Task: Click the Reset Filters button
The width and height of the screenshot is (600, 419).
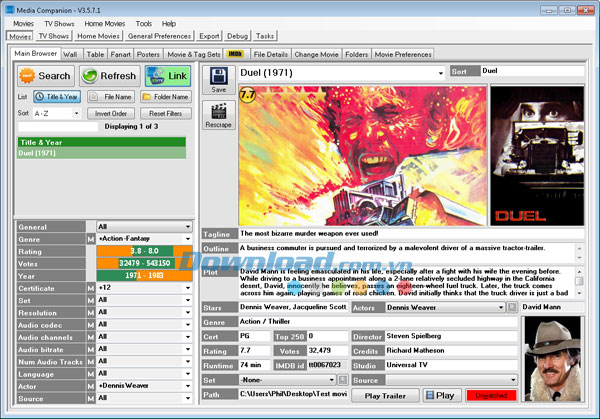Action: (x=166, y=114)
